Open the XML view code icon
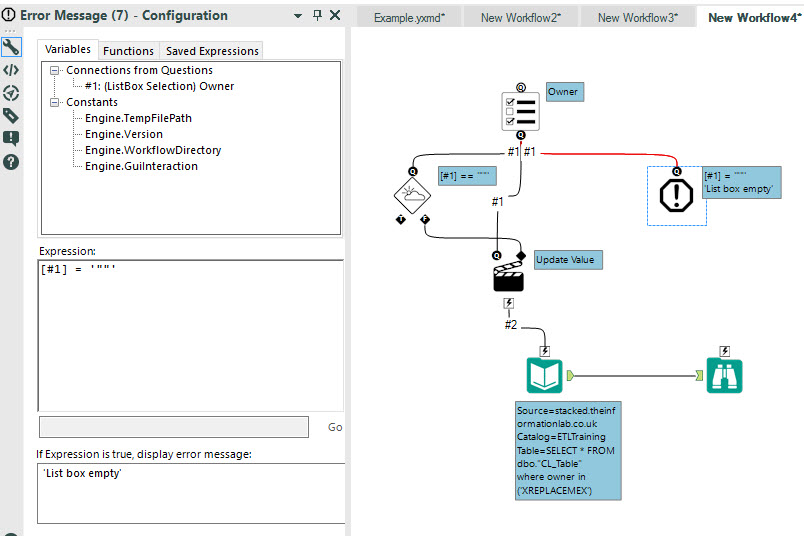This screenshot has width=804, height=536. pyautogui.click(x=11, y=70)
